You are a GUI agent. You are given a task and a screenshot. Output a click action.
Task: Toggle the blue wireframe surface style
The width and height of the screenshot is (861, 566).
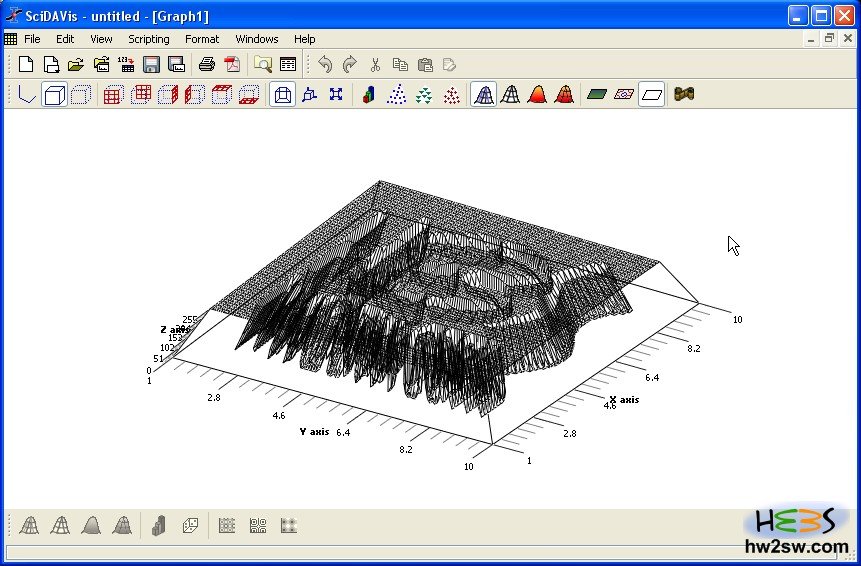point(483,95)
